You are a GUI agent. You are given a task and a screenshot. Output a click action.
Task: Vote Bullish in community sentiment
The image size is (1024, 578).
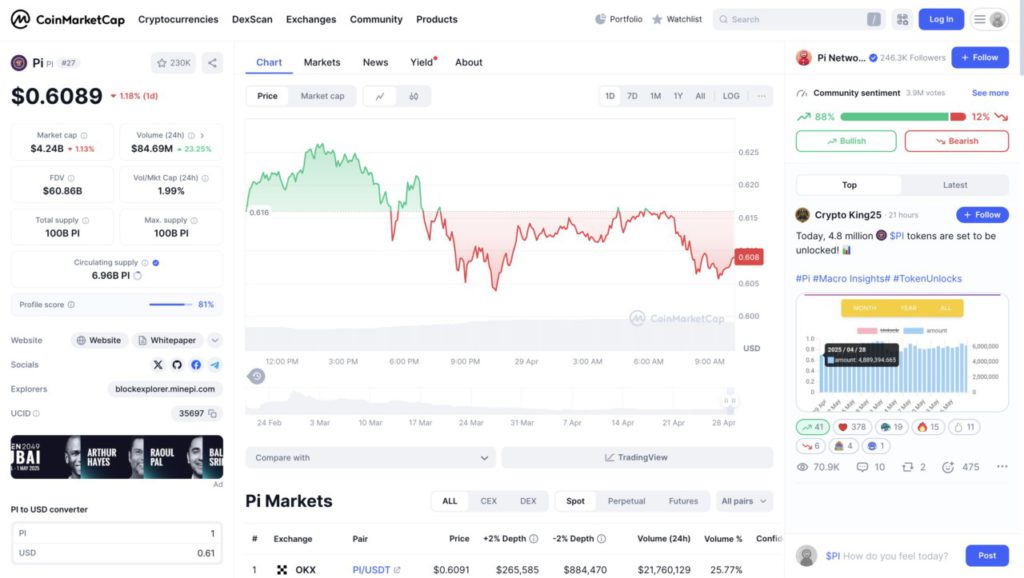pyautogui.click(x=846, y=141)
